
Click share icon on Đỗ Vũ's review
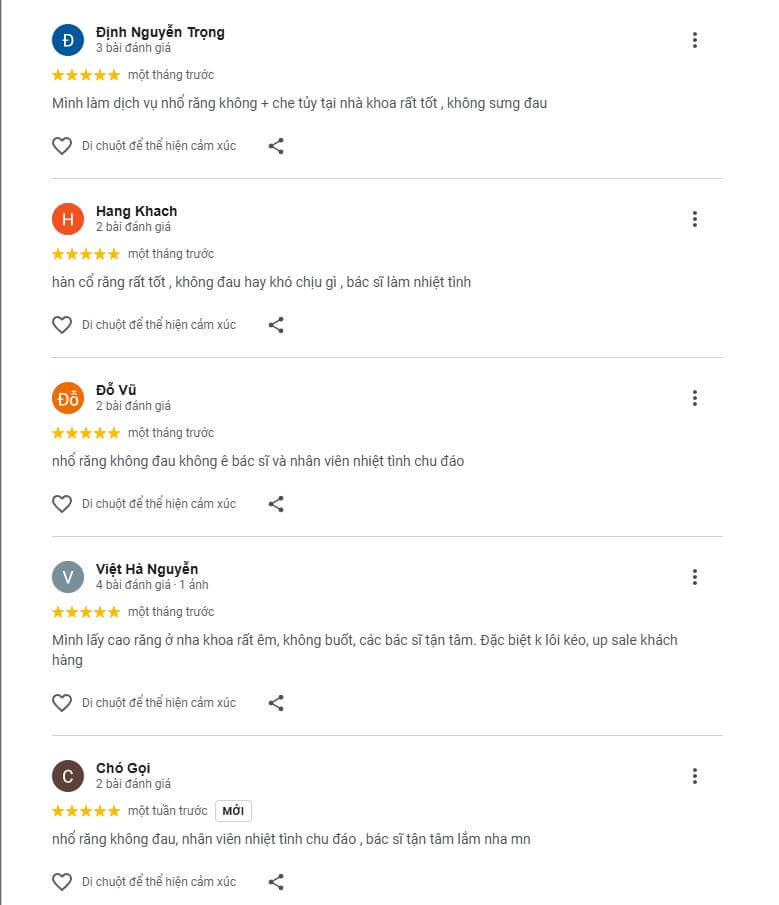tap(276, 504)
